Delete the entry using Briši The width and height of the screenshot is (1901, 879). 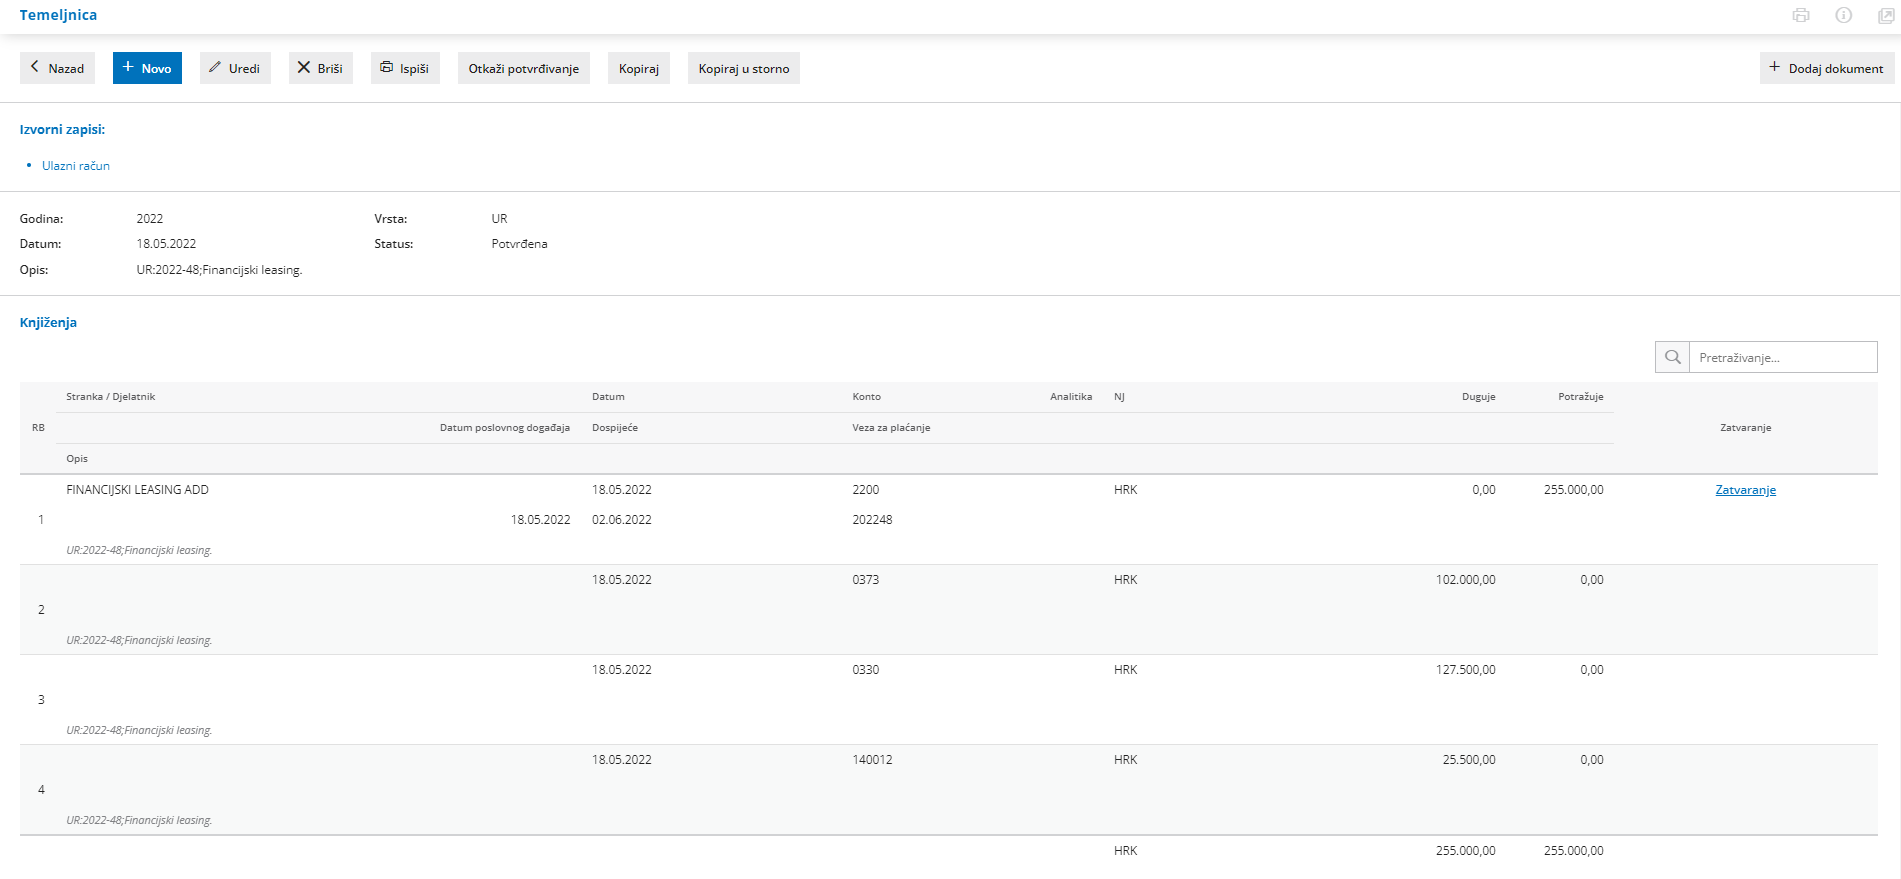[321, 68]
